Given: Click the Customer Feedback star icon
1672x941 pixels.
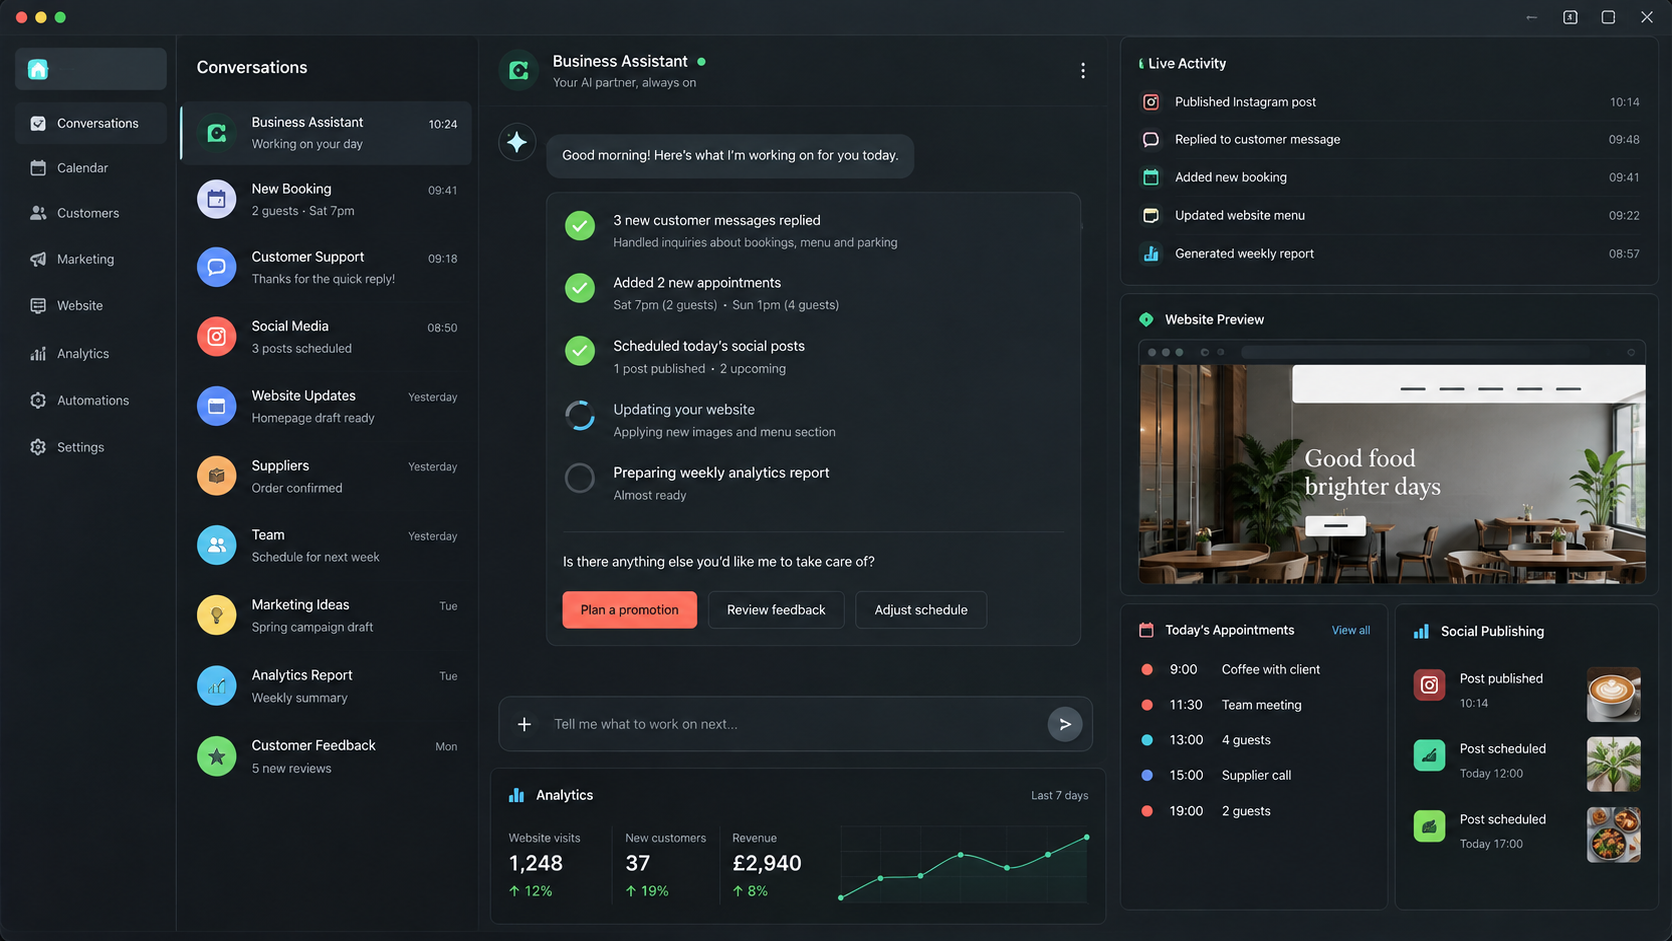Looking at the screenshot, I should 216,756.
